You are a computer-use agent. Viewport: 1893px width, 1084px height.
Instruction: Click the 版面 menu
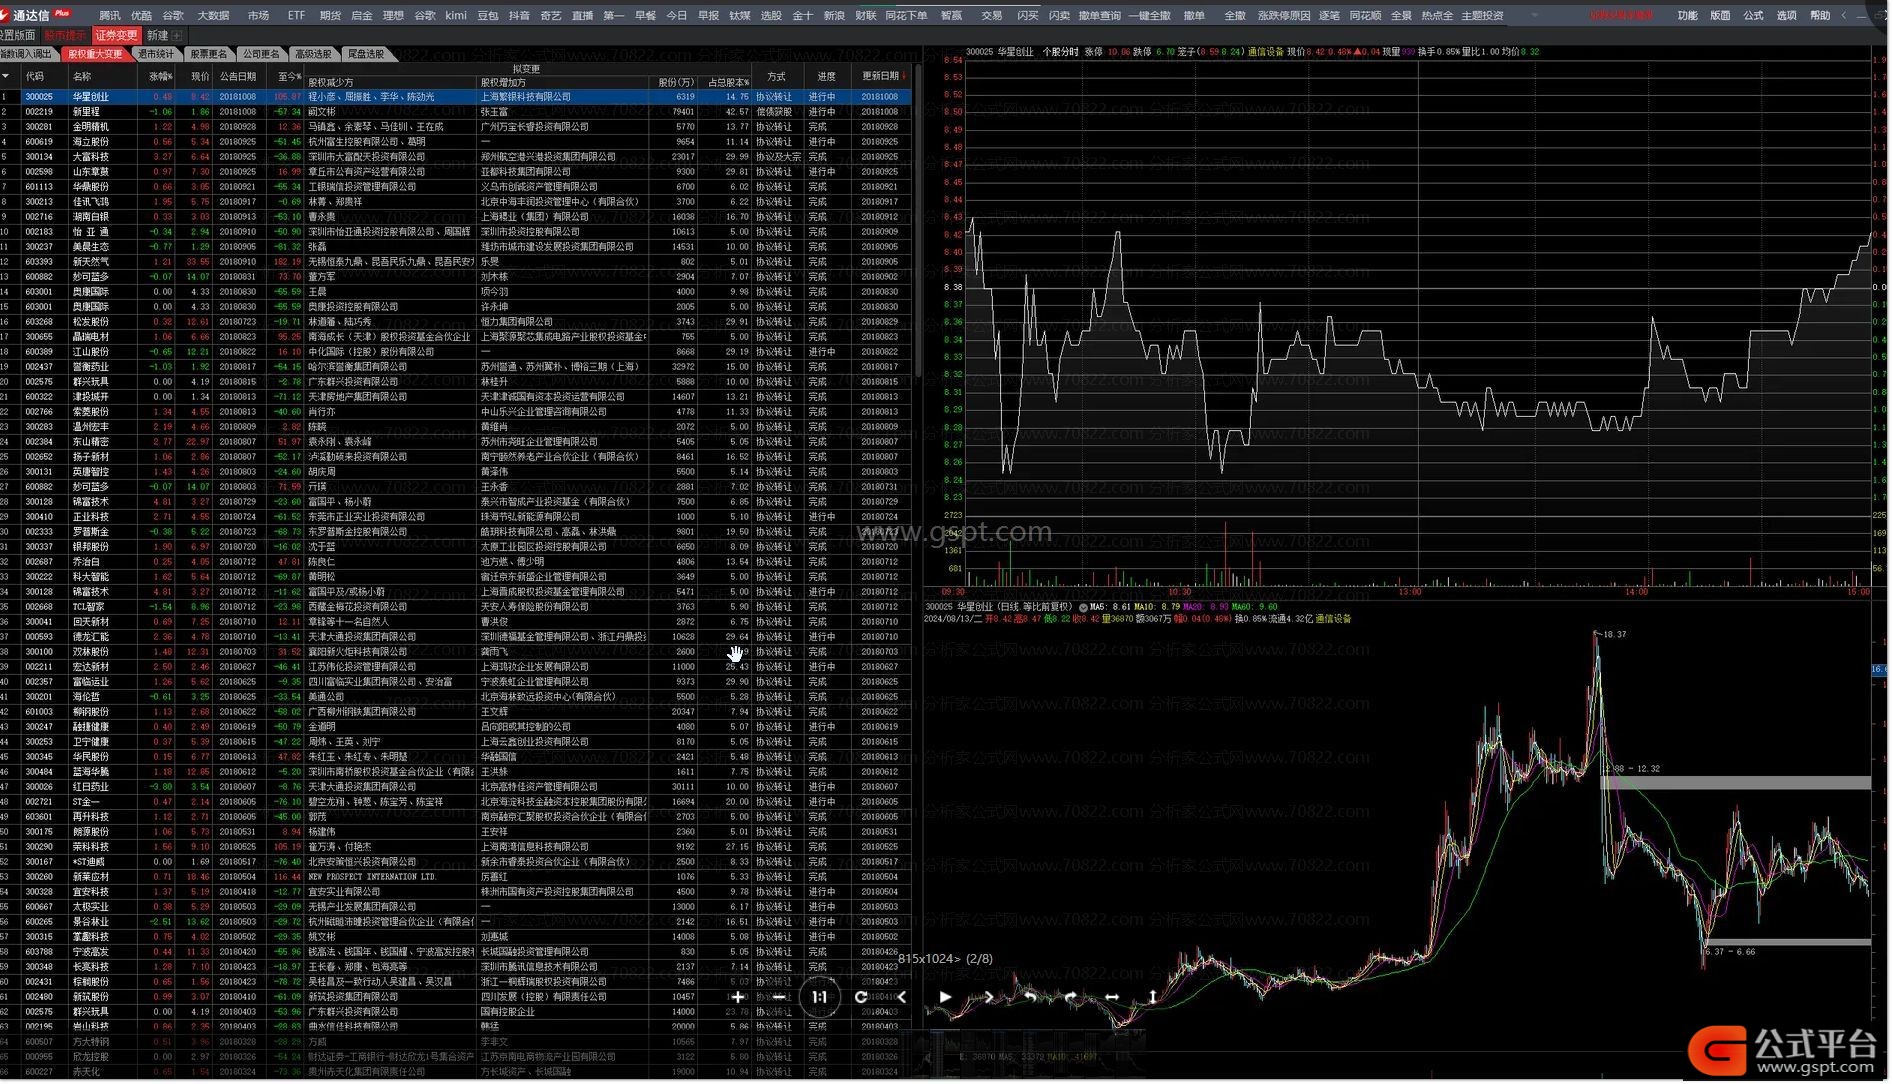(x=1720, y=16)
